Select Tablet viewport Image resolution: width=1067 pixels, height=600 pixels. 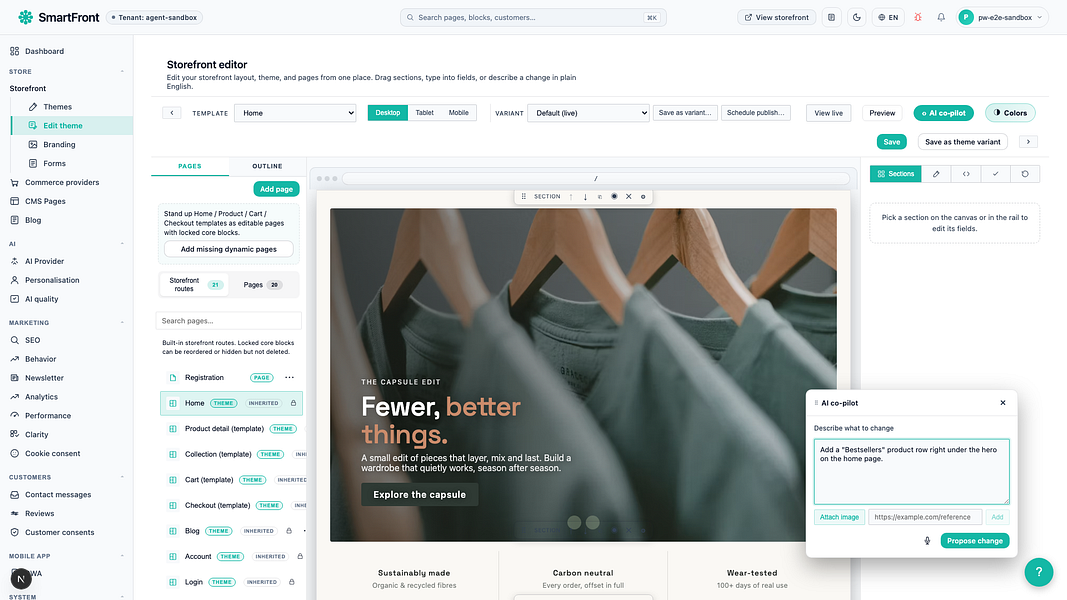point(425,113)
